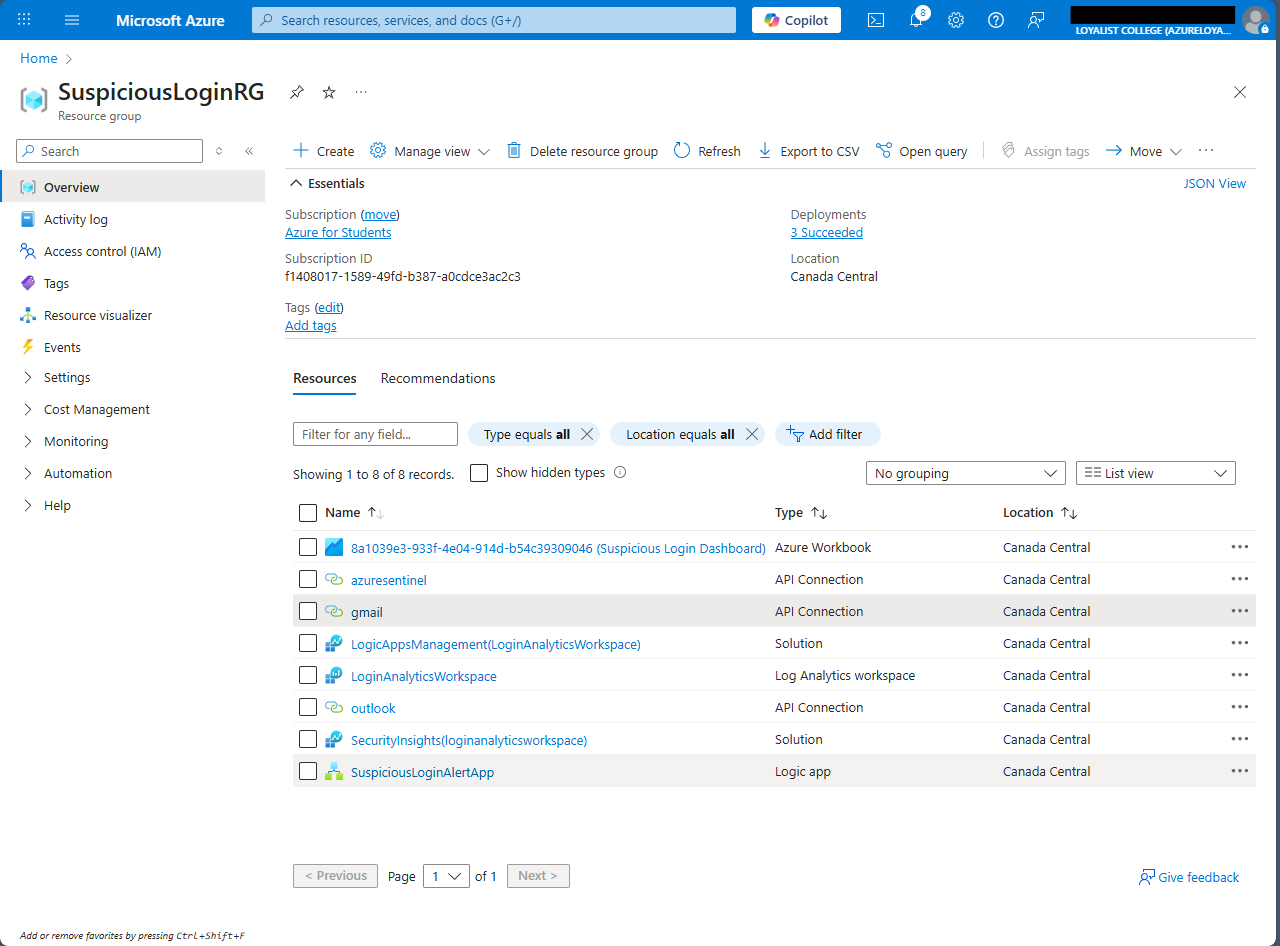The width and height of the screenshot is (1280, 946).
Task: Select Overview in the sidebar
Action: click(132, 187)
